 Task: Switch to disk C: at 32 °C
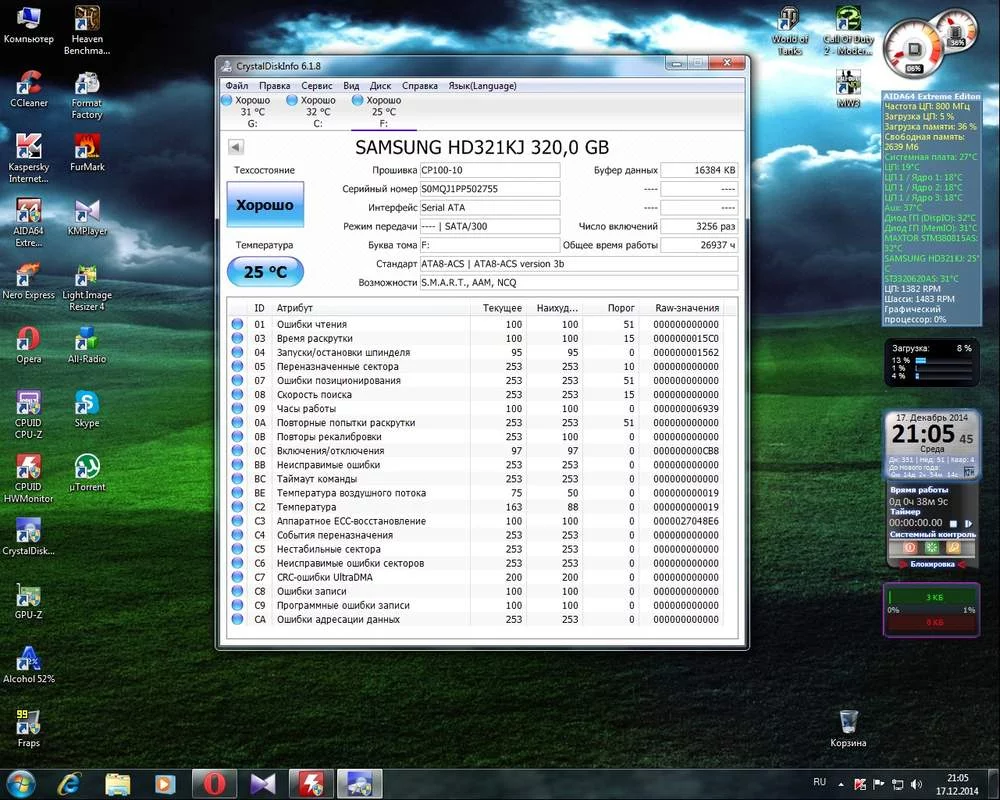pos(318,111)
